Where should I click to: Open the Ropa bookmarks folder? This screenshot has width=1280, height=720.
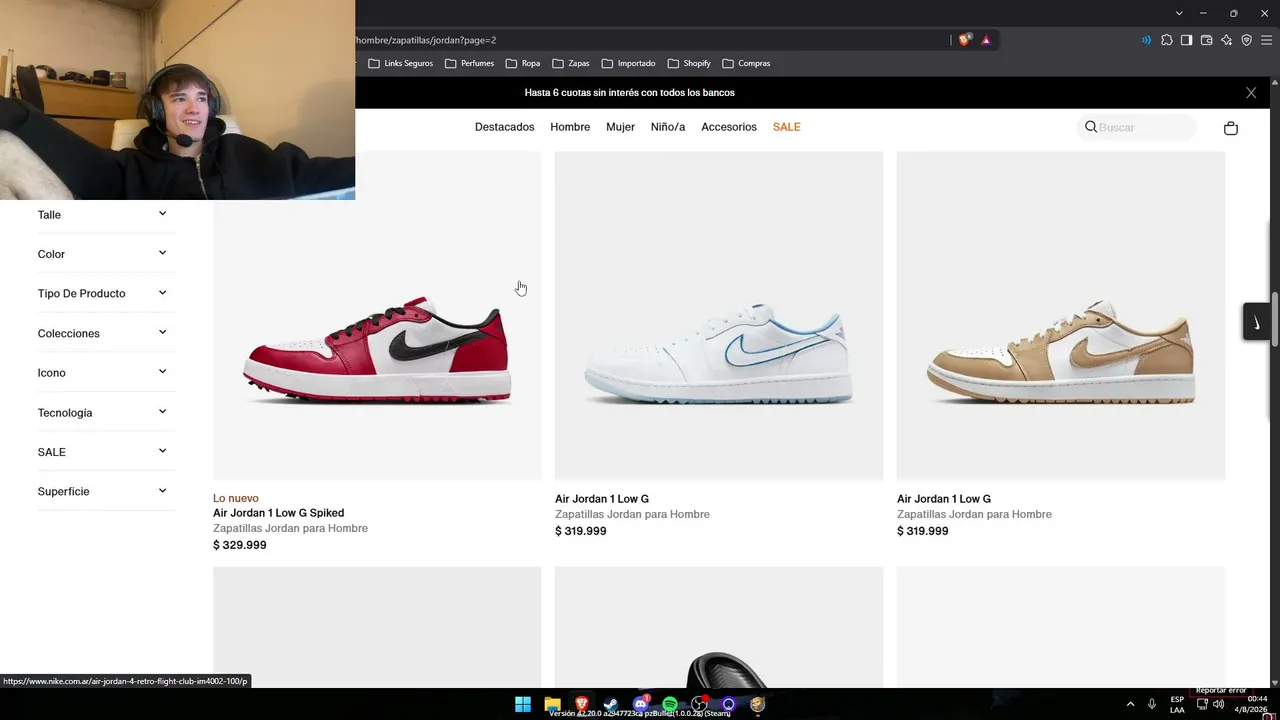click(523, 63)
